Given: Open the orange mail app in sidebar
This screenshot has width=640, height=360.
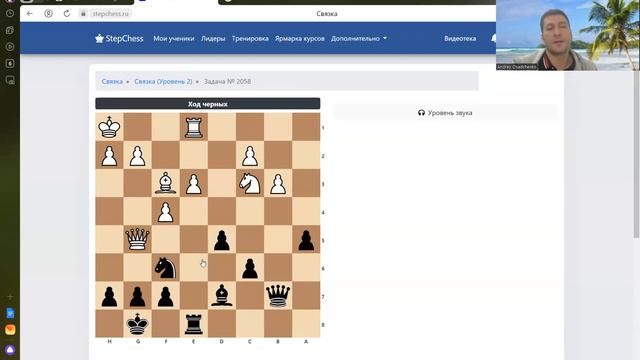Looking at the screenshot, I should pyautogui.click(x=10, y=329).
